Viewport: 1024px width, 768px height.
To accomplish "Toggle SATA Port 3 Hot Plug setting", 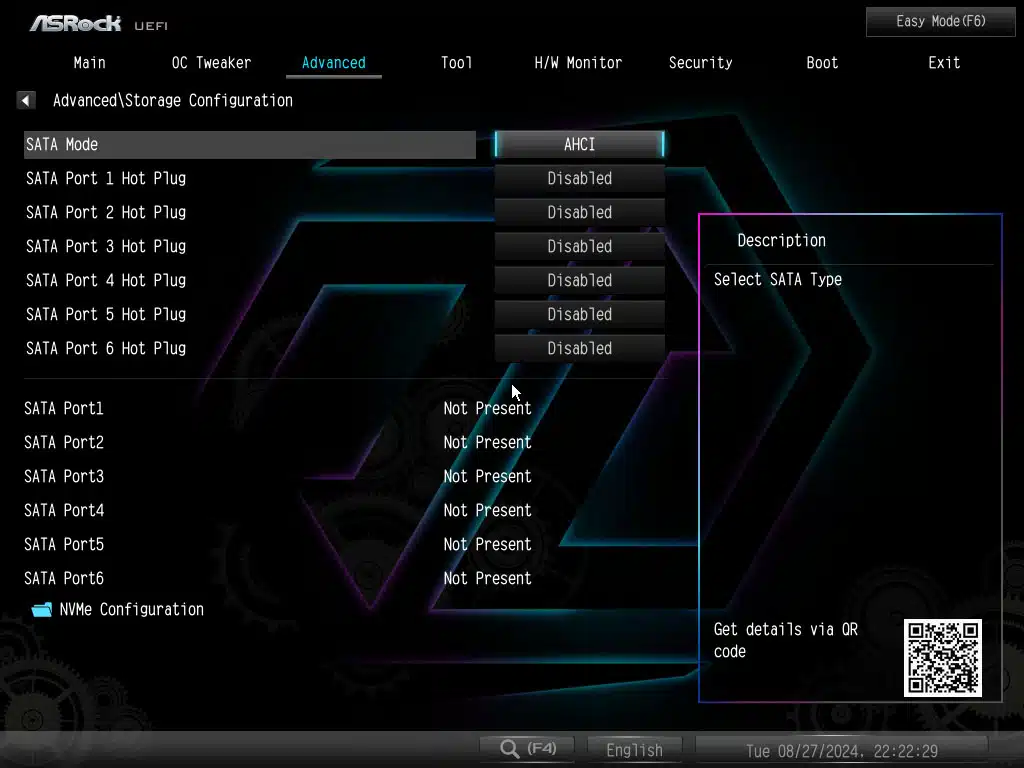I will [579, 246].
